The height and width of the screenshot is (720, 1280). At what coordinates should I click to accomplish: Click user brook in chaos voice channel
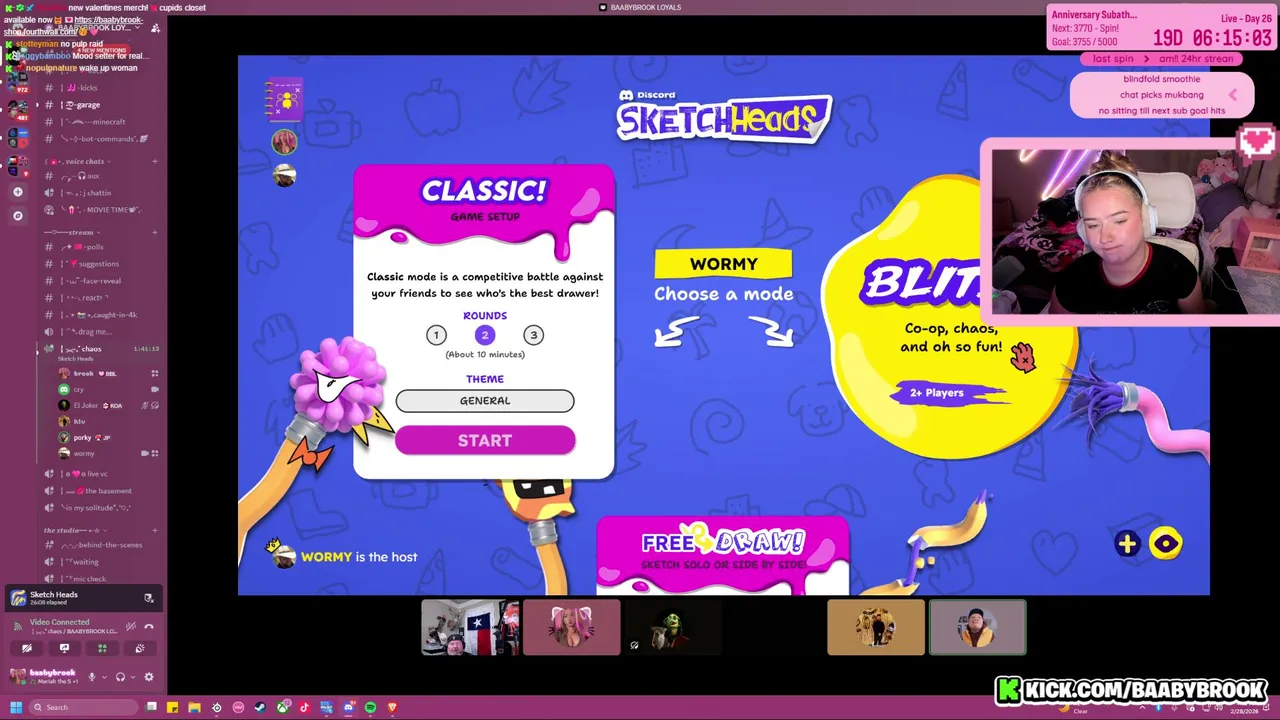[108, 373]
